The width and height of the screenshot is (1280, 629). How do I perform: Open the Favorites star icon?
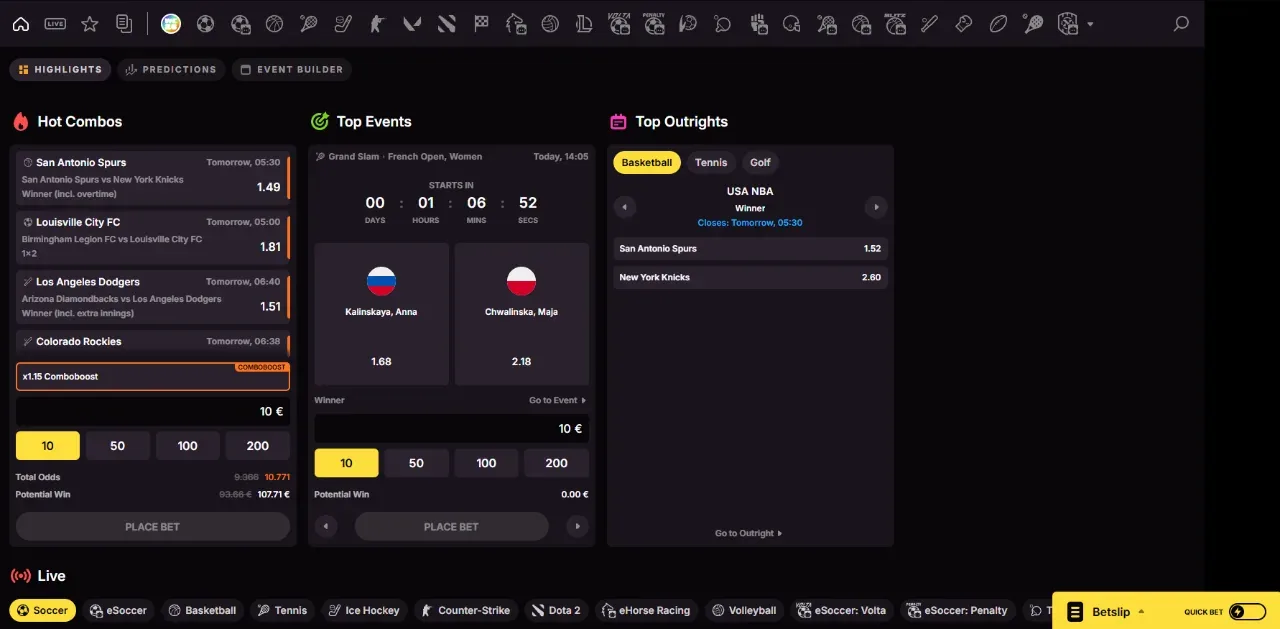click(90, 24)
